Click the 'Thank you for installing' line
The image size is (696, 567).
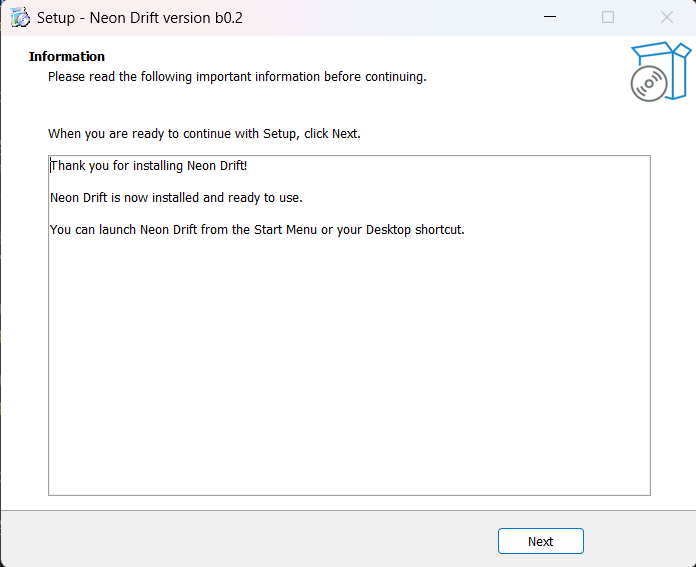(x=149, y=165)
